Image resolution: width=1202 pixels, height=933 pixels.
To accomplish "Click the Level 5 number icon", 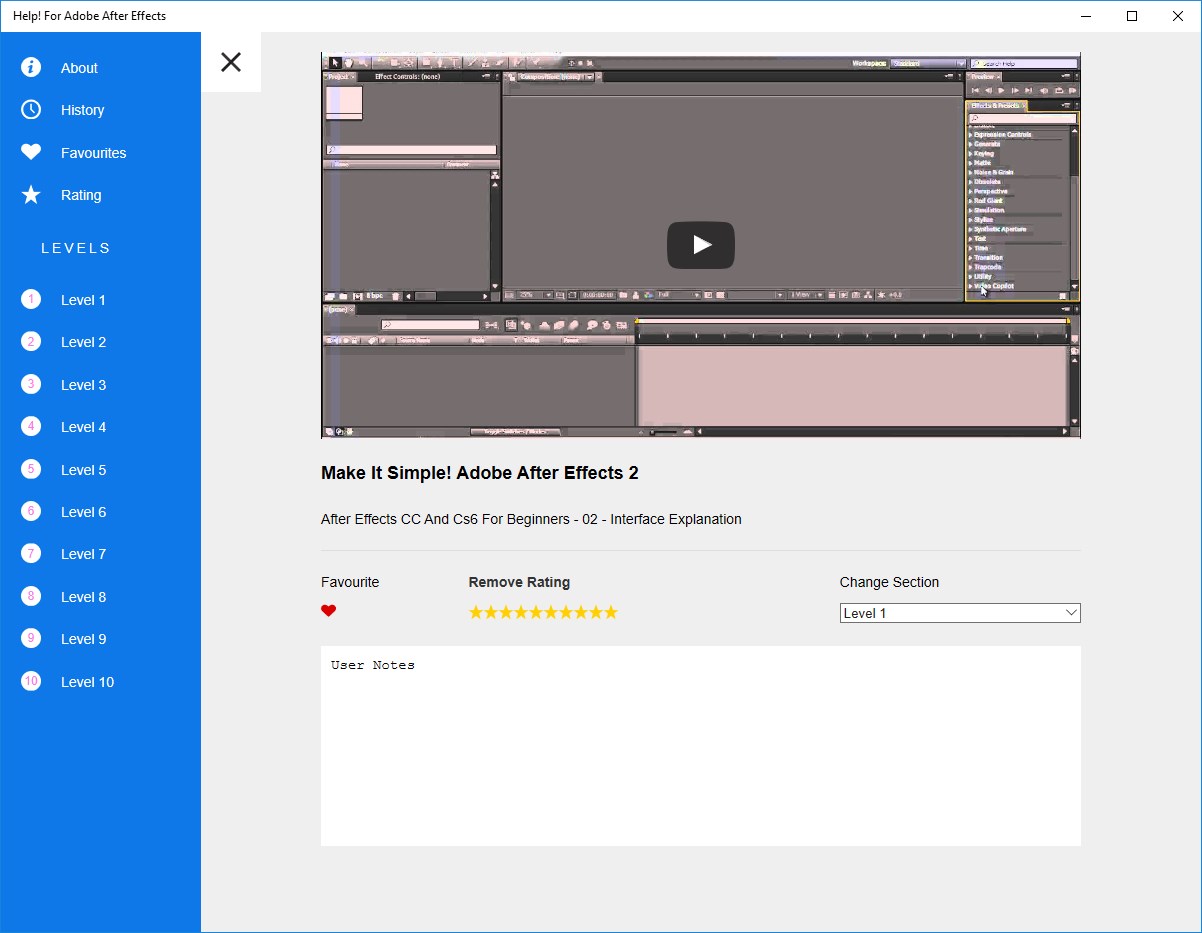I will pos(31,469).
